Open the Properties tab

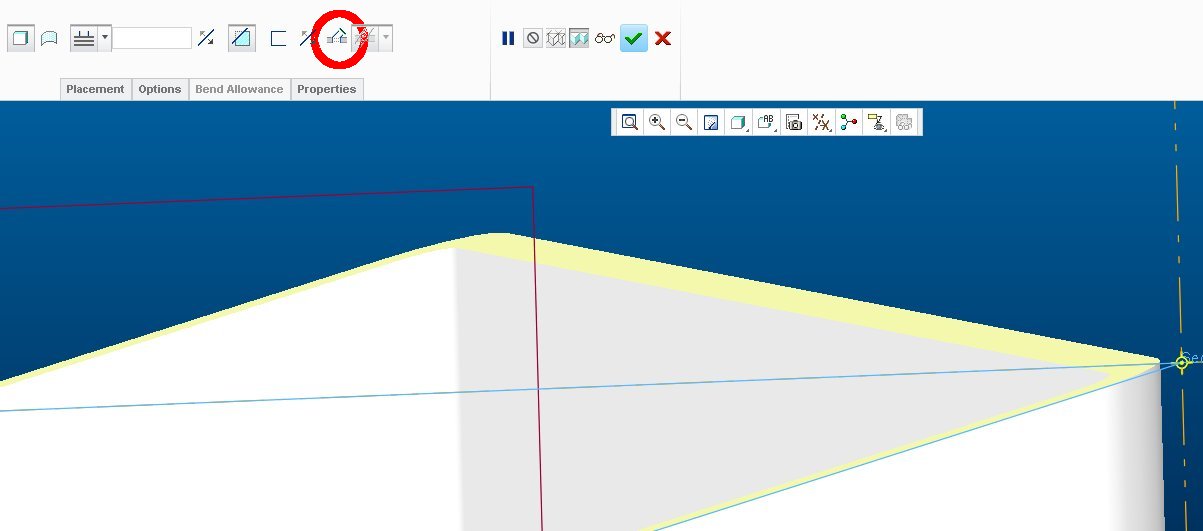pyautogui.click(x=327, y=89)
